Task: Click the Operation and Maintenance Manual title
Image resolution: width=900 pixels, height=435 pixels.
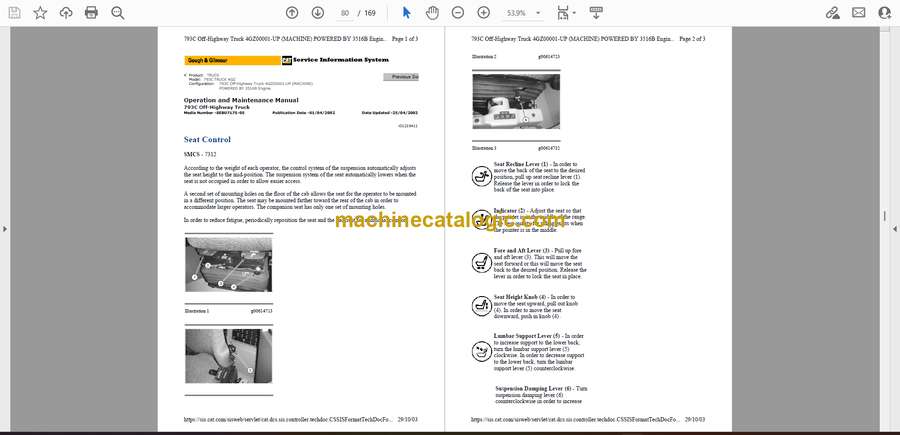Action: point(241,100)
